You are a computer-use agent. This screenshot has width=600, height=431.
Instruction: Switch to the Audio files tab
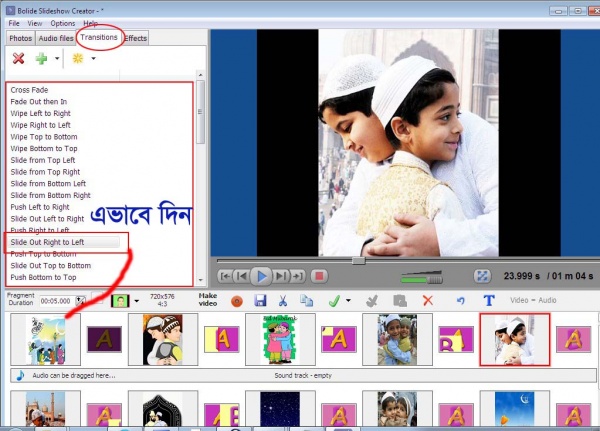pos(56,38)
